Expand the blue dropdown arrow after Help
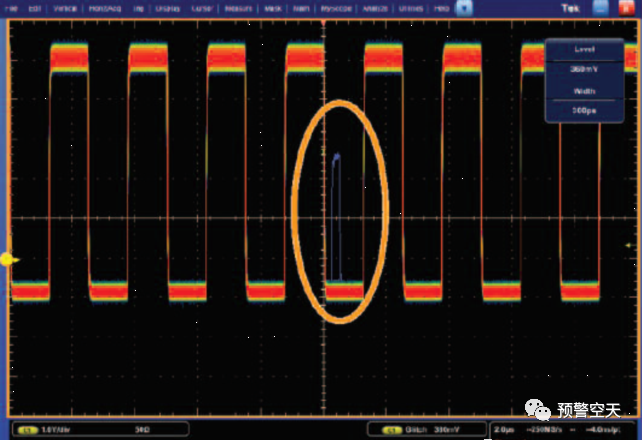The image size is (642, 440). (464, 8)
